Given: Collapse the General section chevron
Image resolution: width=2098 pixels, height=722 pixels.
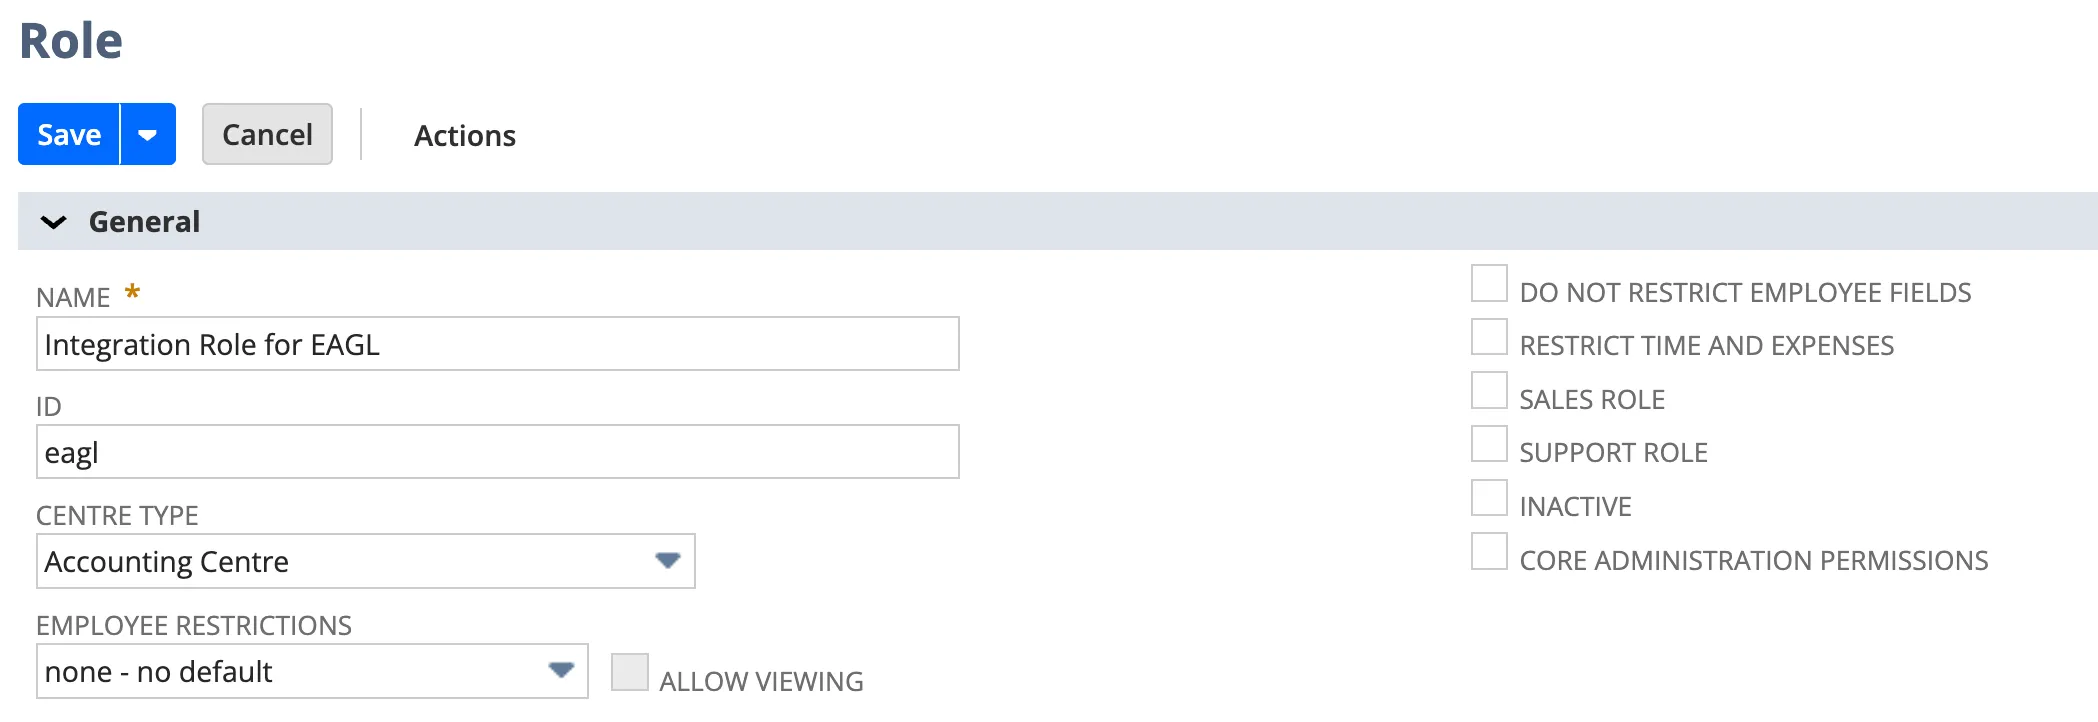Looking at the screenshot, I should coord(54,222).
